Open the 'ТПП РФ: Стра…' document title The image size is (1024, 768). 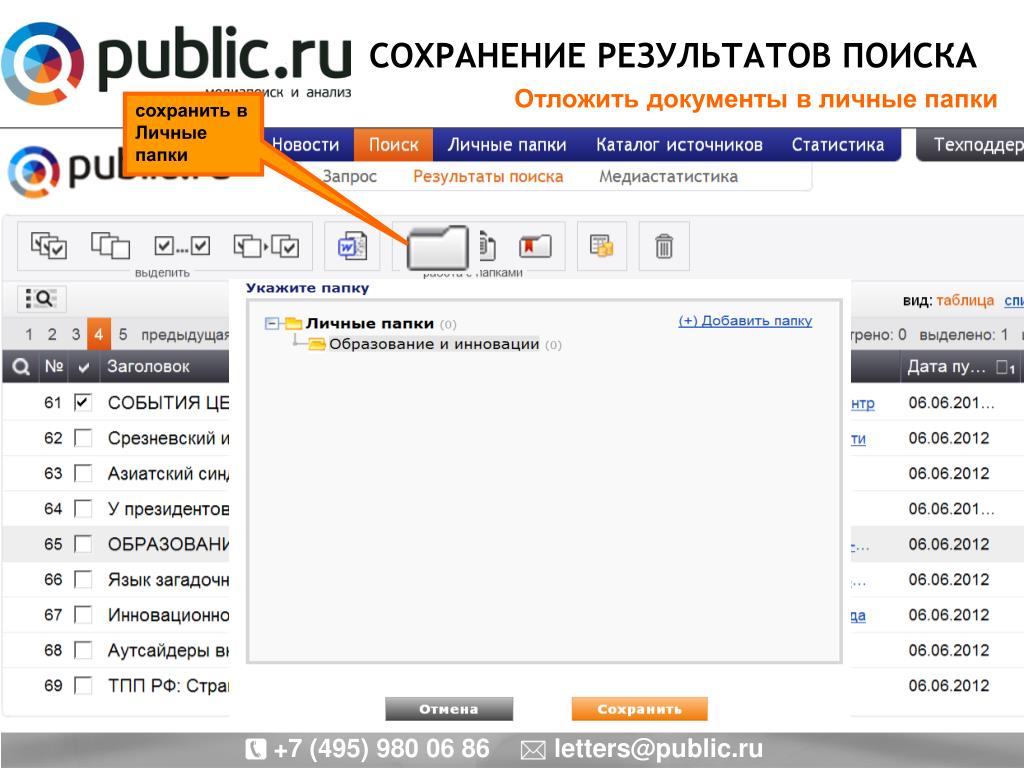168,686
